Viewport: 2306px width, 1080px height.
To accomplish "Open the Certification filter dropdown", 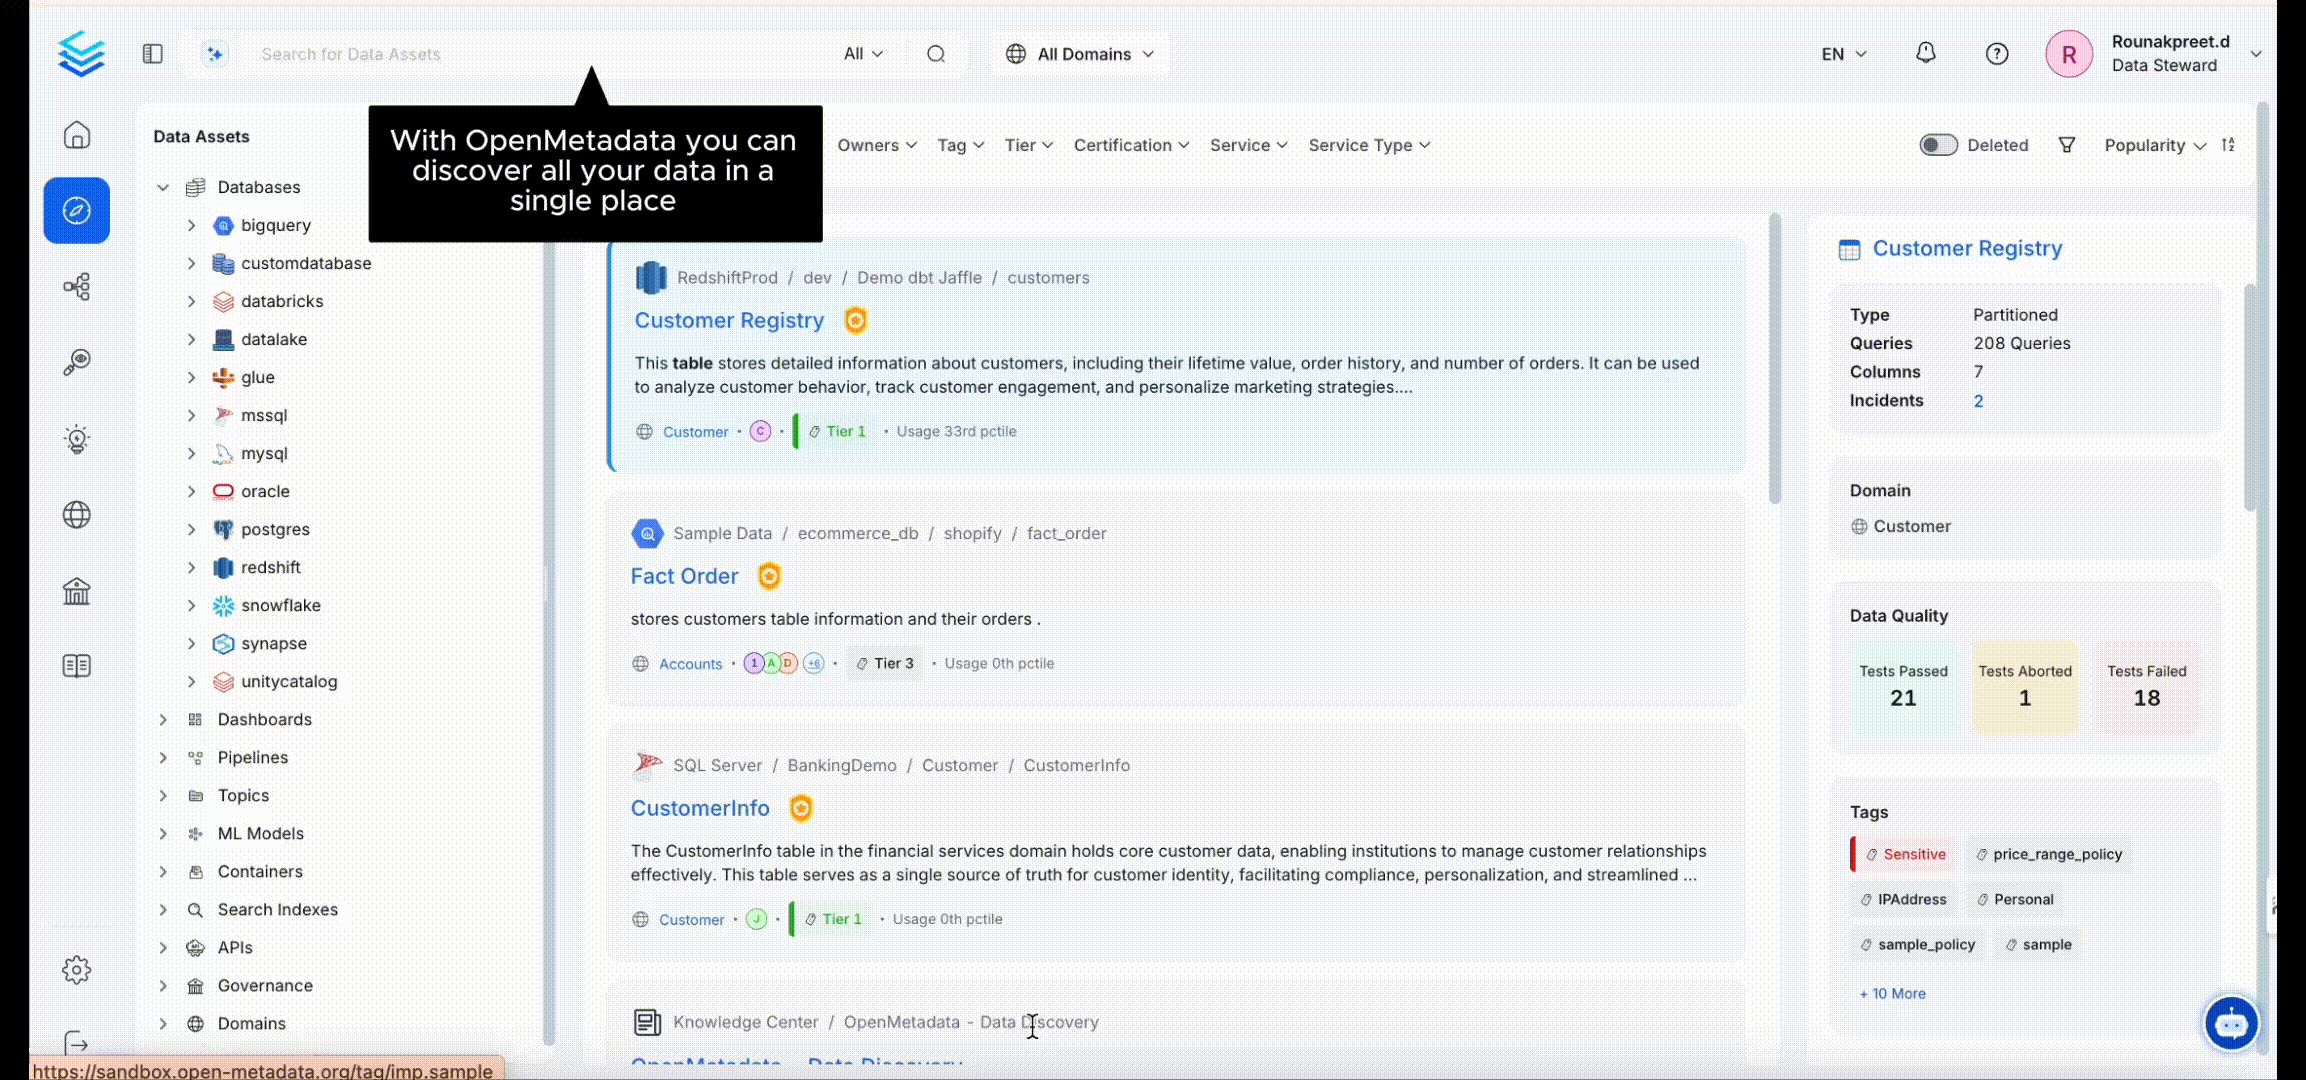I will pos(1132,145).
